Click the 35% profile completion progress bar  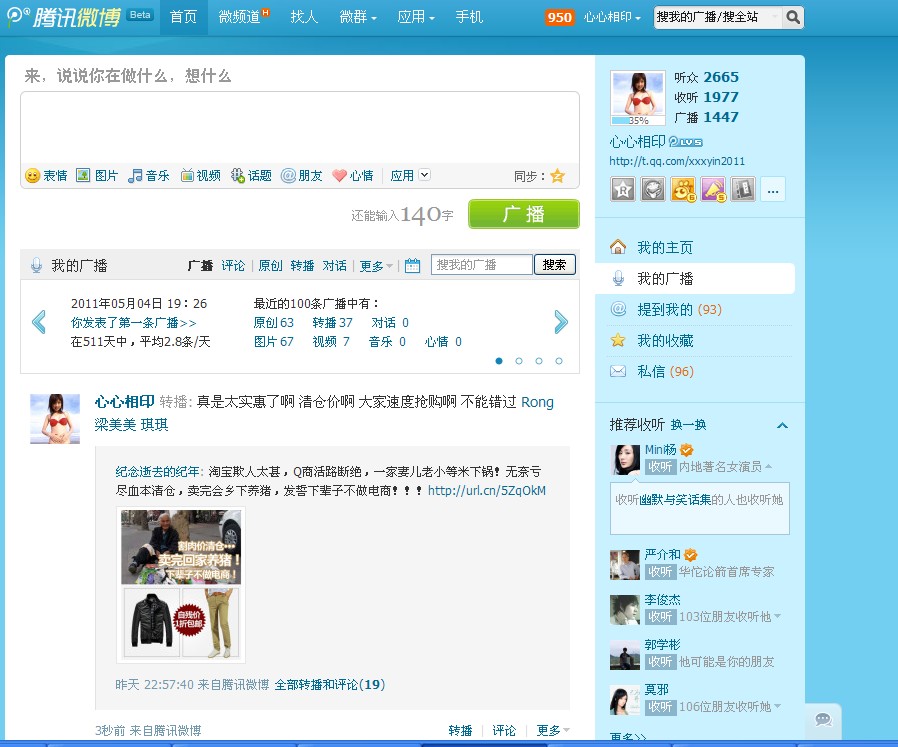(638, 120)
